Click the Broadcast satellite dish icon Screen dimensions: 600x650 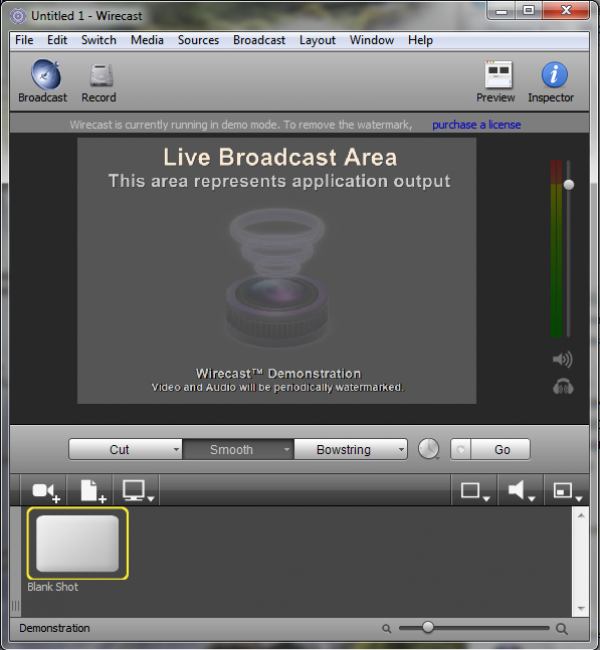(x=46, y=75)
